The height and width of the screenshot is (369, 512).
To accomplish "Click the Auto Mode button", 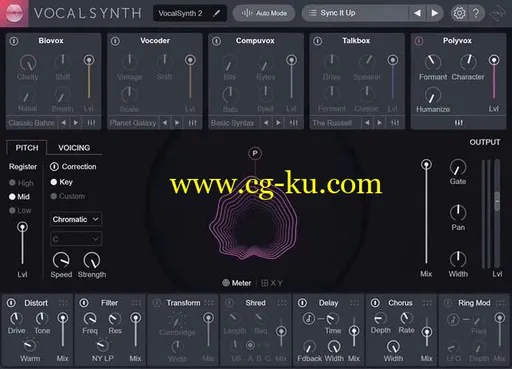I will [264, 13].
